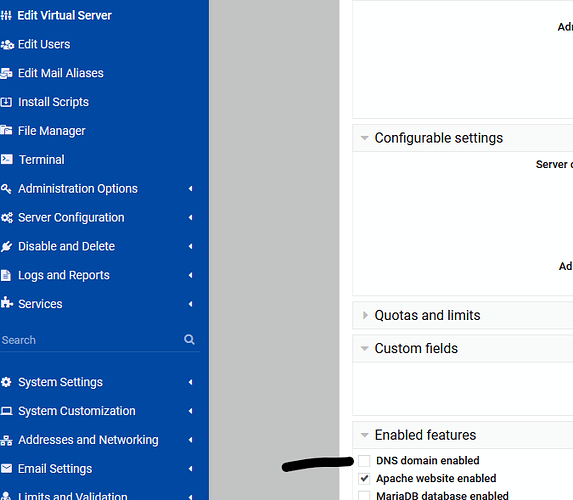
Task: Click the Email Settings envelope icon
Action: click(7, 469)
